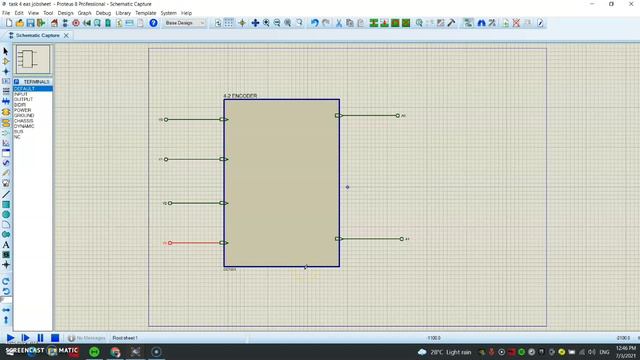This screenshot has width=640, height=360.
Task: Step the simulation forward one frame
Action: pos(25,338)
